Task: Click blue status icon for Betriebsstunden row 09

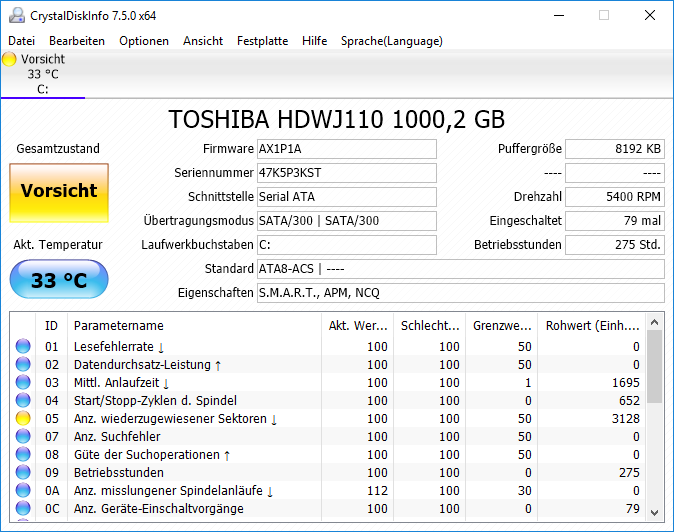Action: [23, 473]
